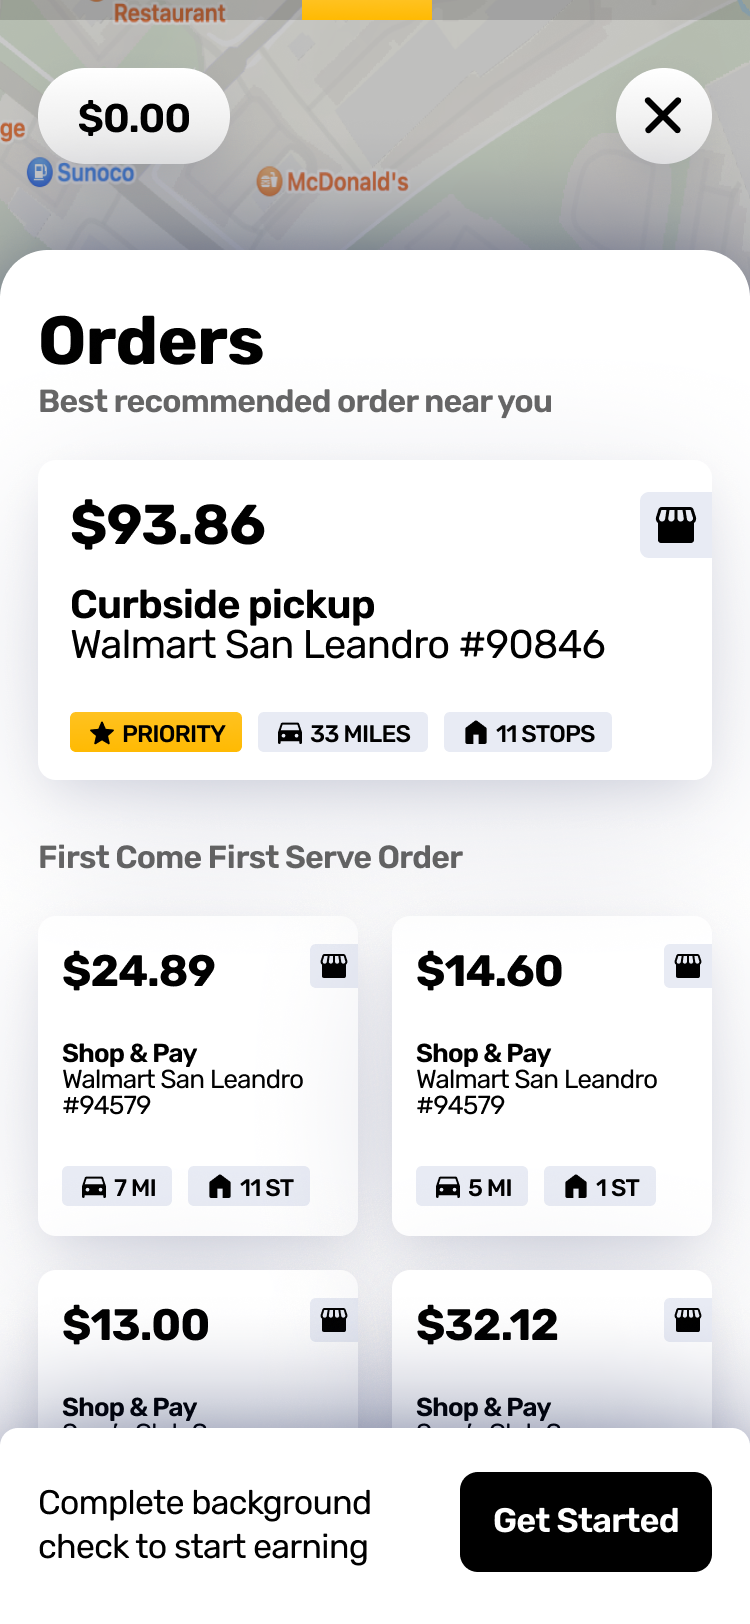Tap the 5 MI distance tag

(472, 1187)
